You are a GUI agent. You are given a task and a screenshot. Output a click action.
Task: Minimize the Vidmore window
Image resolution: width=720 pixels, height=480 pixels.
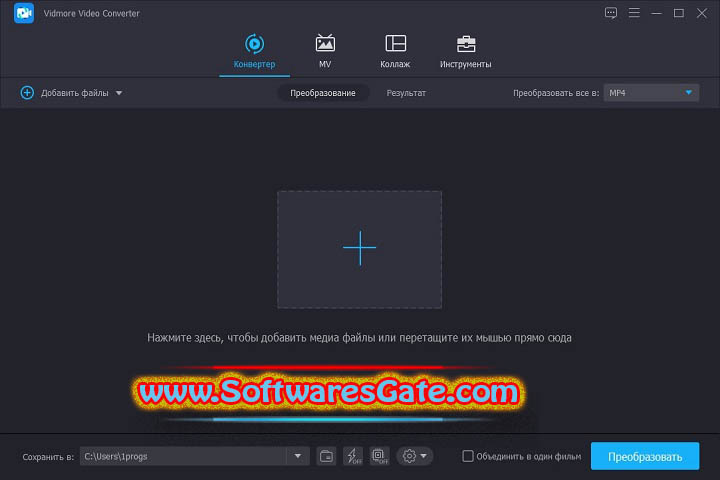(657, 13)
